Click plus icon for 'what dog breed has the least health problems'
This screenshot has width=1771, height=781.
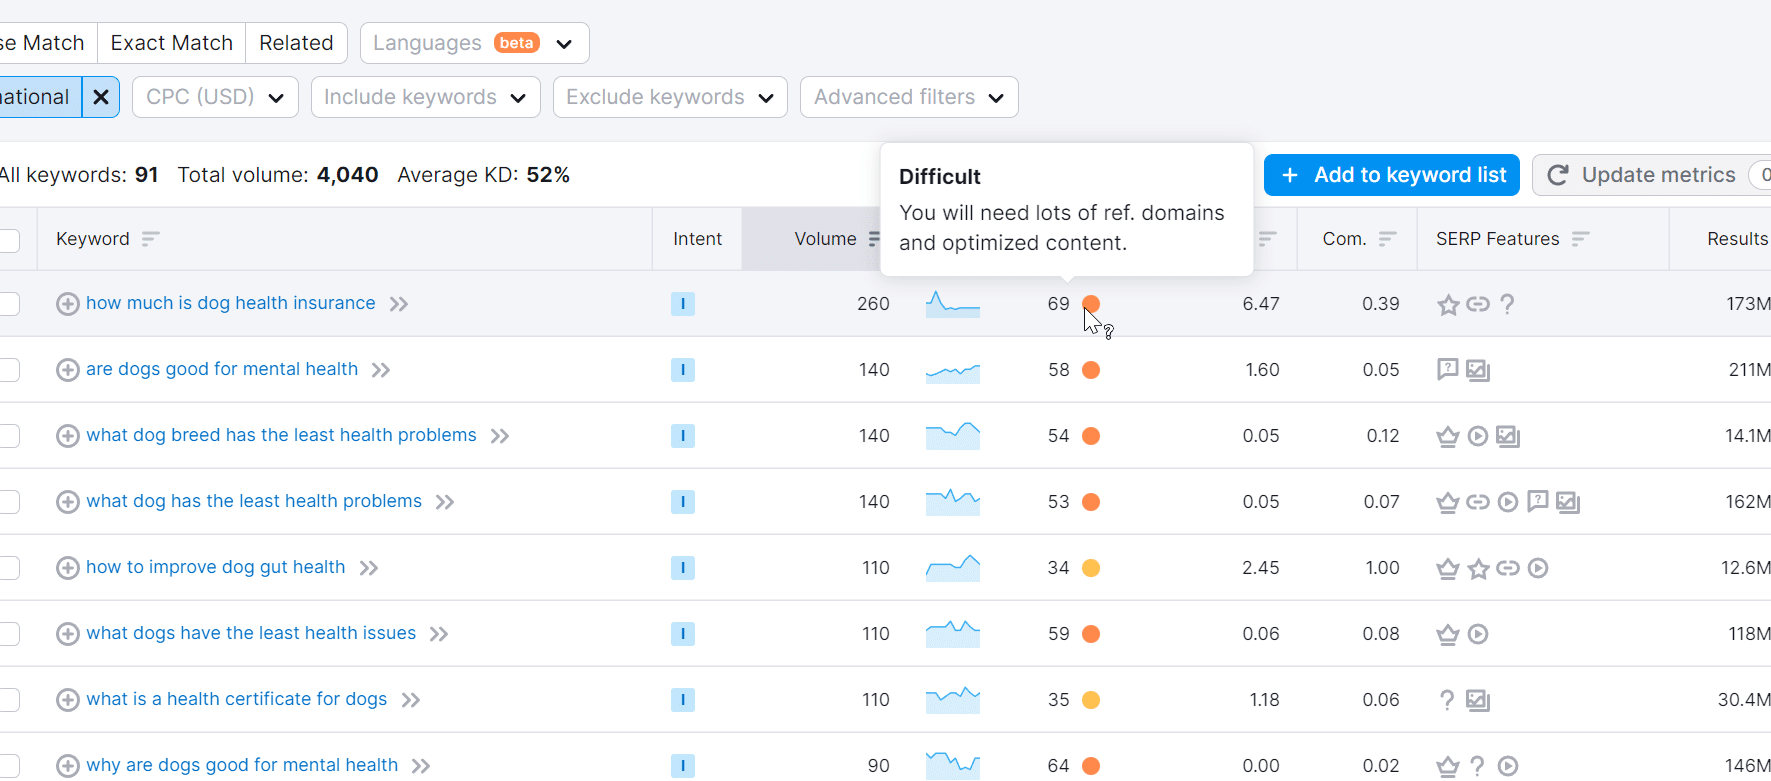click(x=68, y=436)
